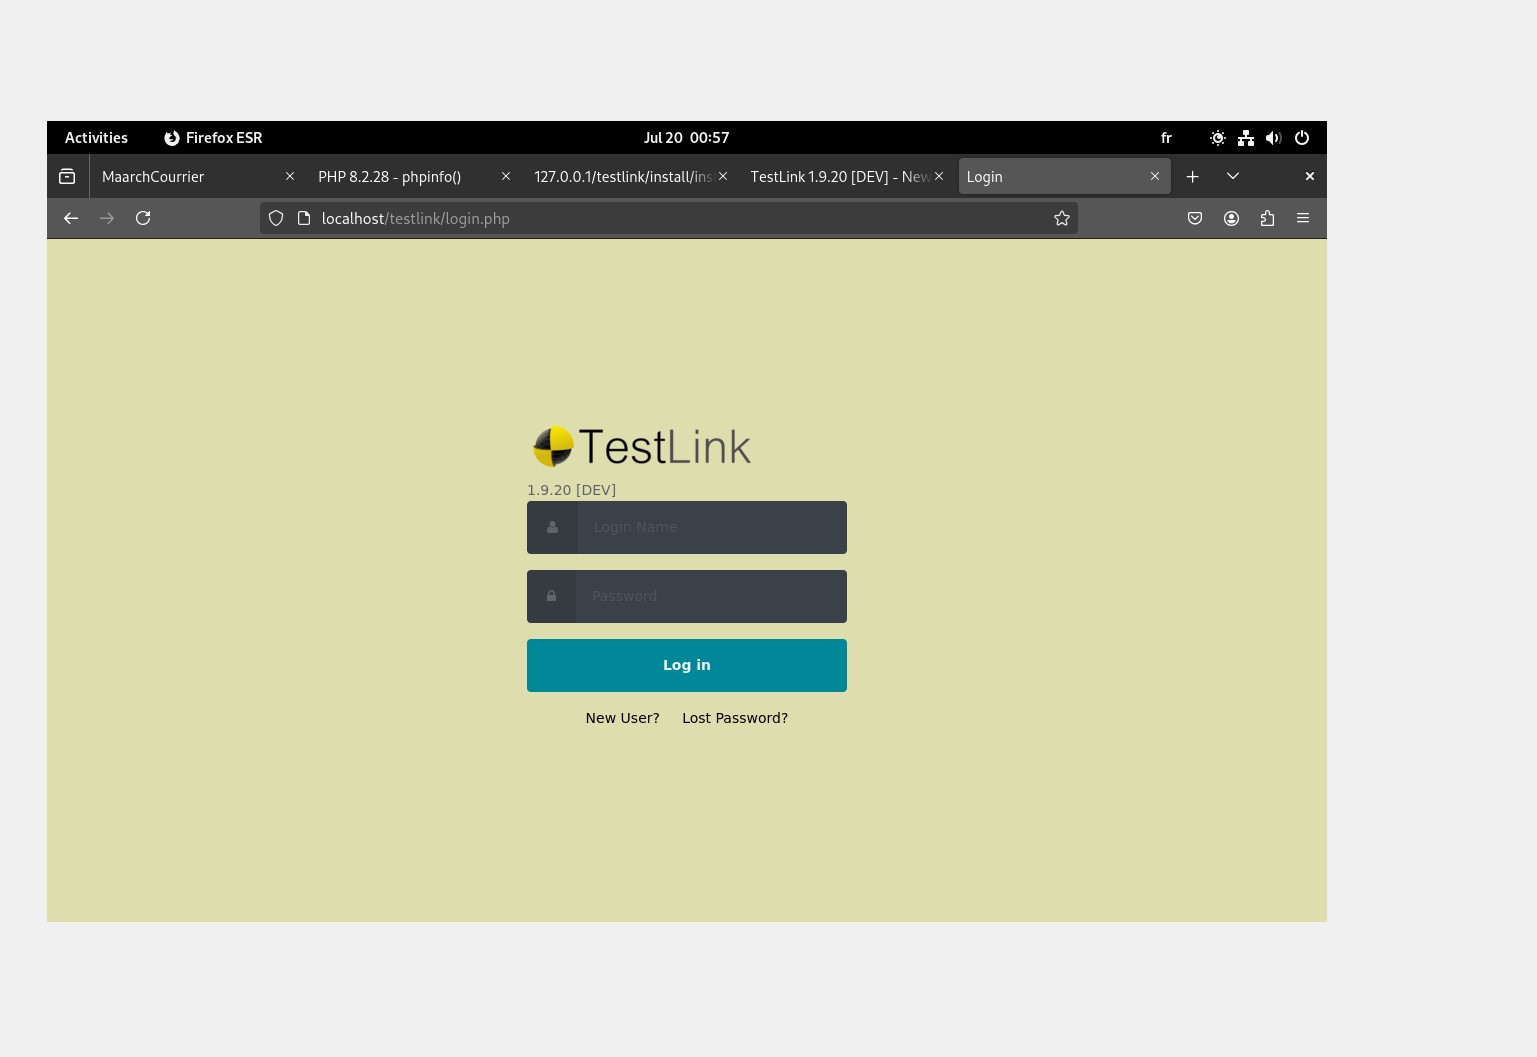Click the New User? link
Image resolution: width=1537 pixels, height=1057 pixels.
click(622, 718)
